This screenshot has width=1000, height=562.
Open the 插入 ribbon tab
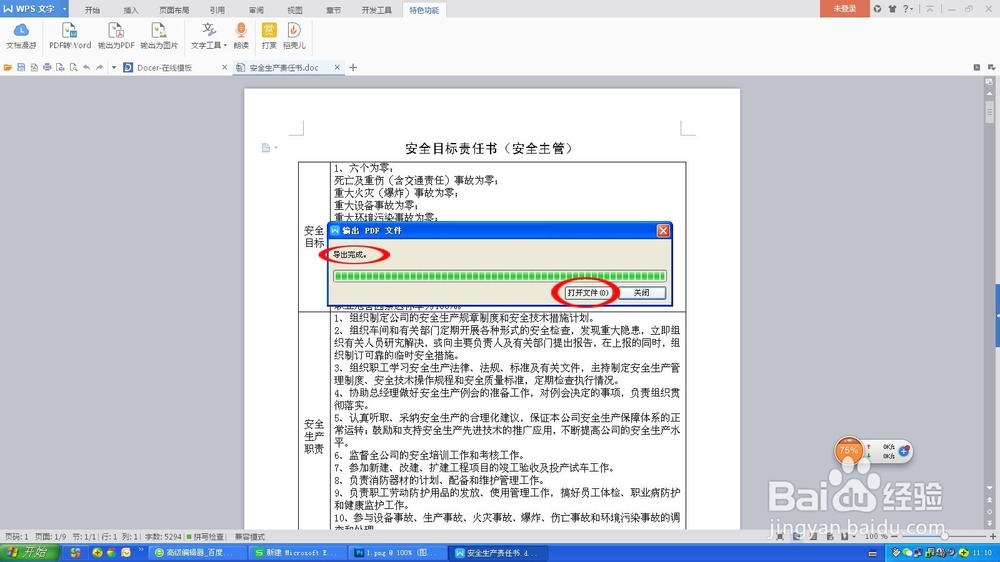(x=131, y=10)
